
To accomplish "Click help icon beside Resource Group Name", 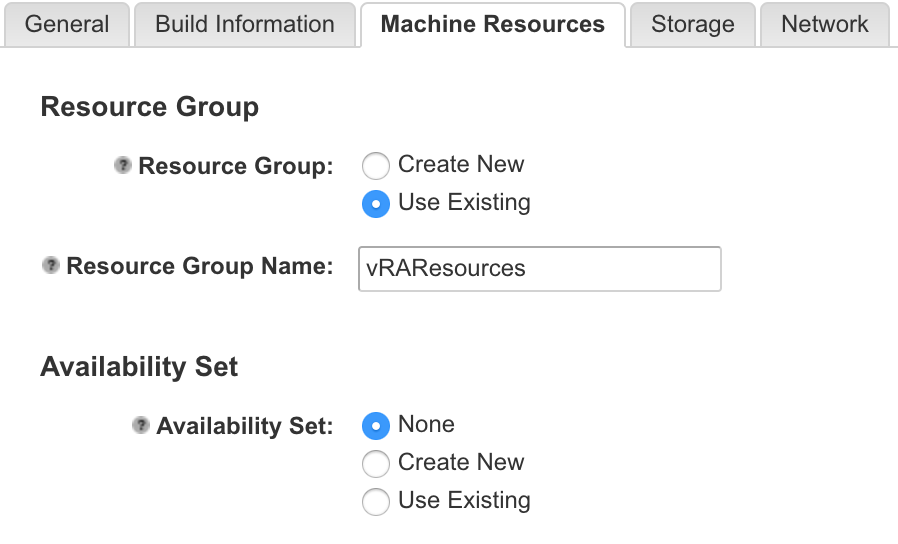I will point(51,266).
